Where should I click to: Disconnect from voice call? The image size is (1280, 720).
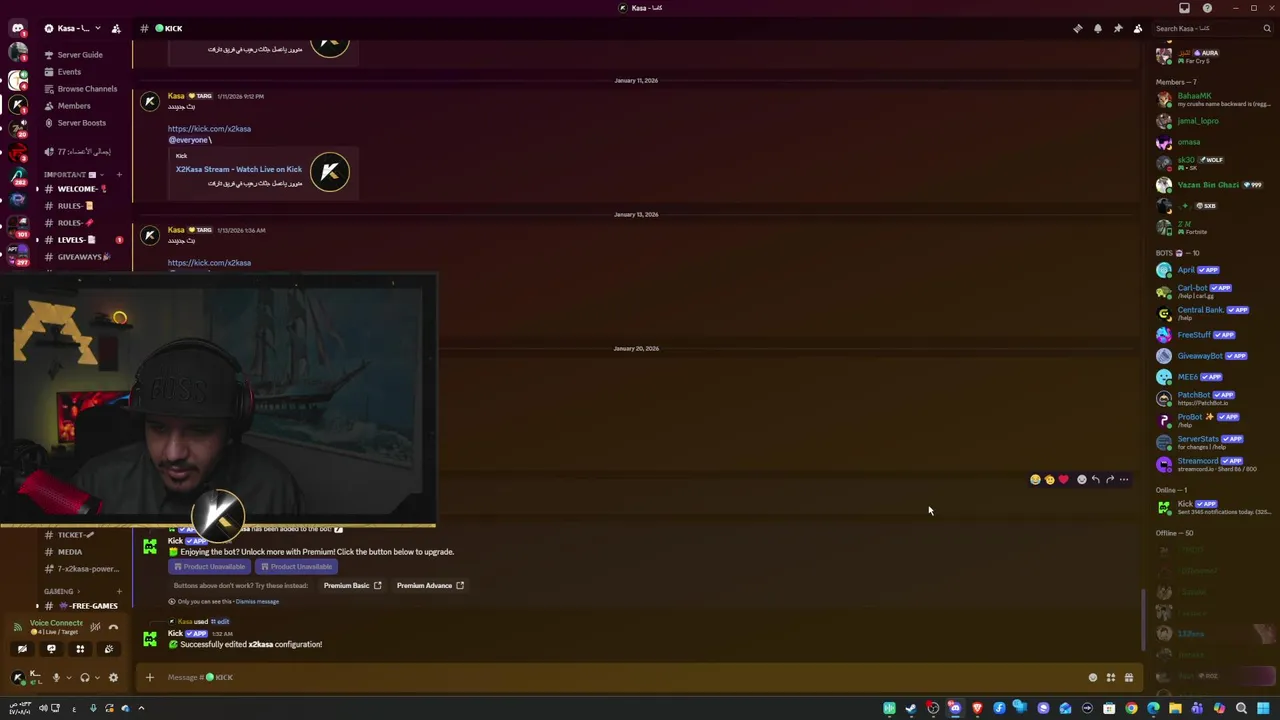113,627
